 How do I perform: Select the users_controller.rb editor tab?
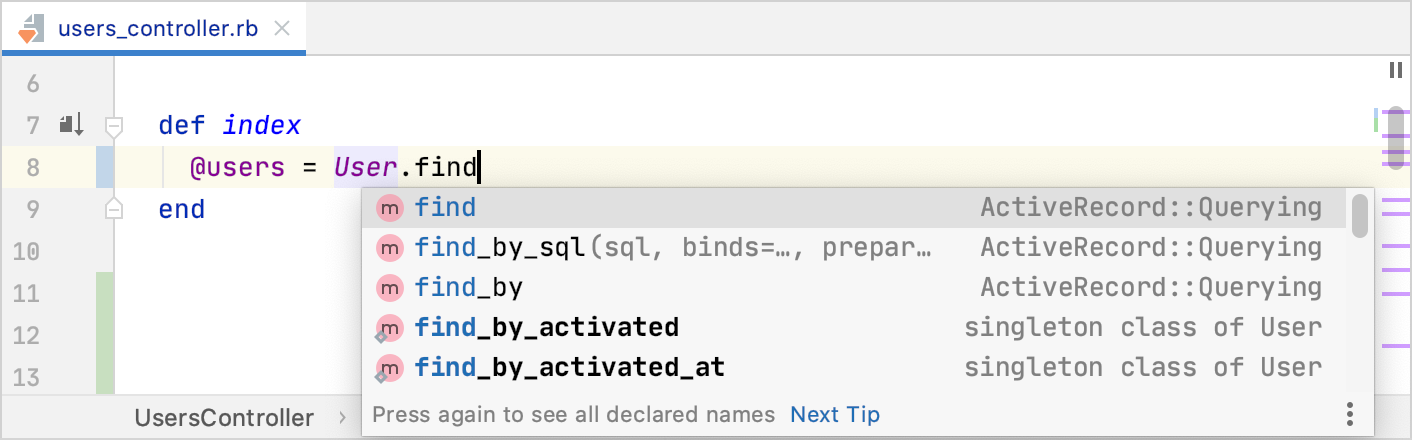click(157, 29)
